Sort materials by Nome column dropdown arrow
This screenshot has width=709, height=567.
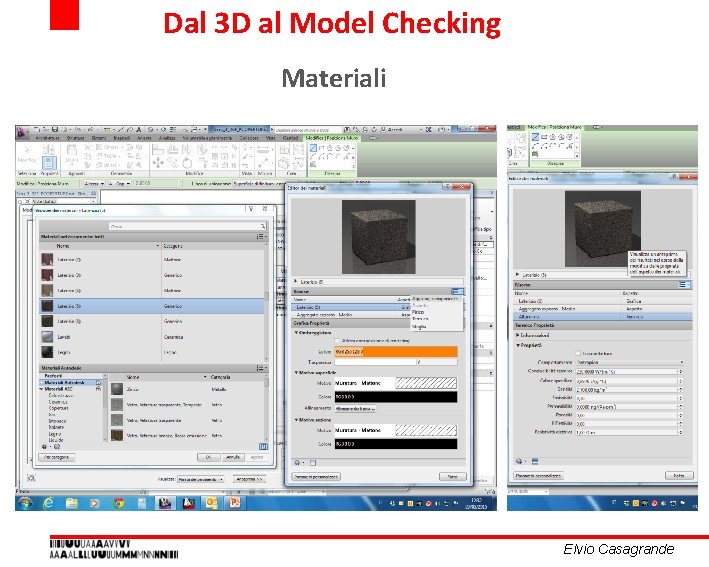point(157,246)
